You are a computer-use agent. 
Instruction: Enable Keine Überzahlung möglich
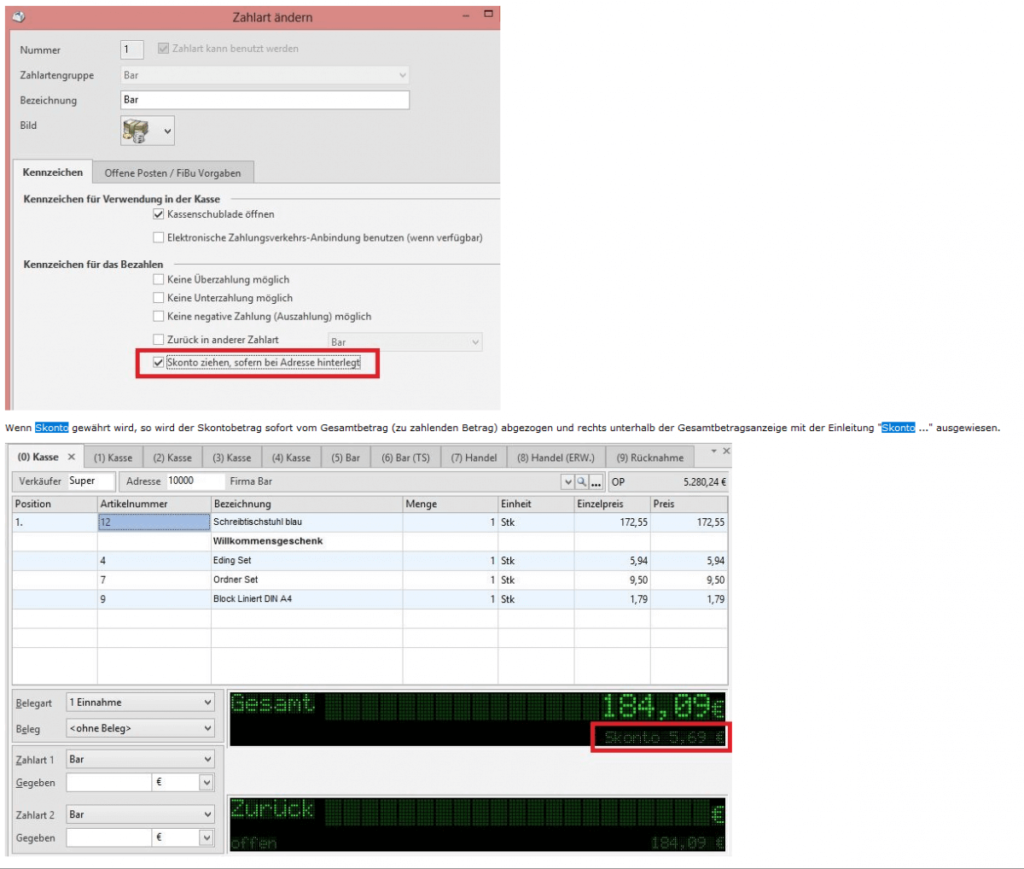[x=158, y=280]
